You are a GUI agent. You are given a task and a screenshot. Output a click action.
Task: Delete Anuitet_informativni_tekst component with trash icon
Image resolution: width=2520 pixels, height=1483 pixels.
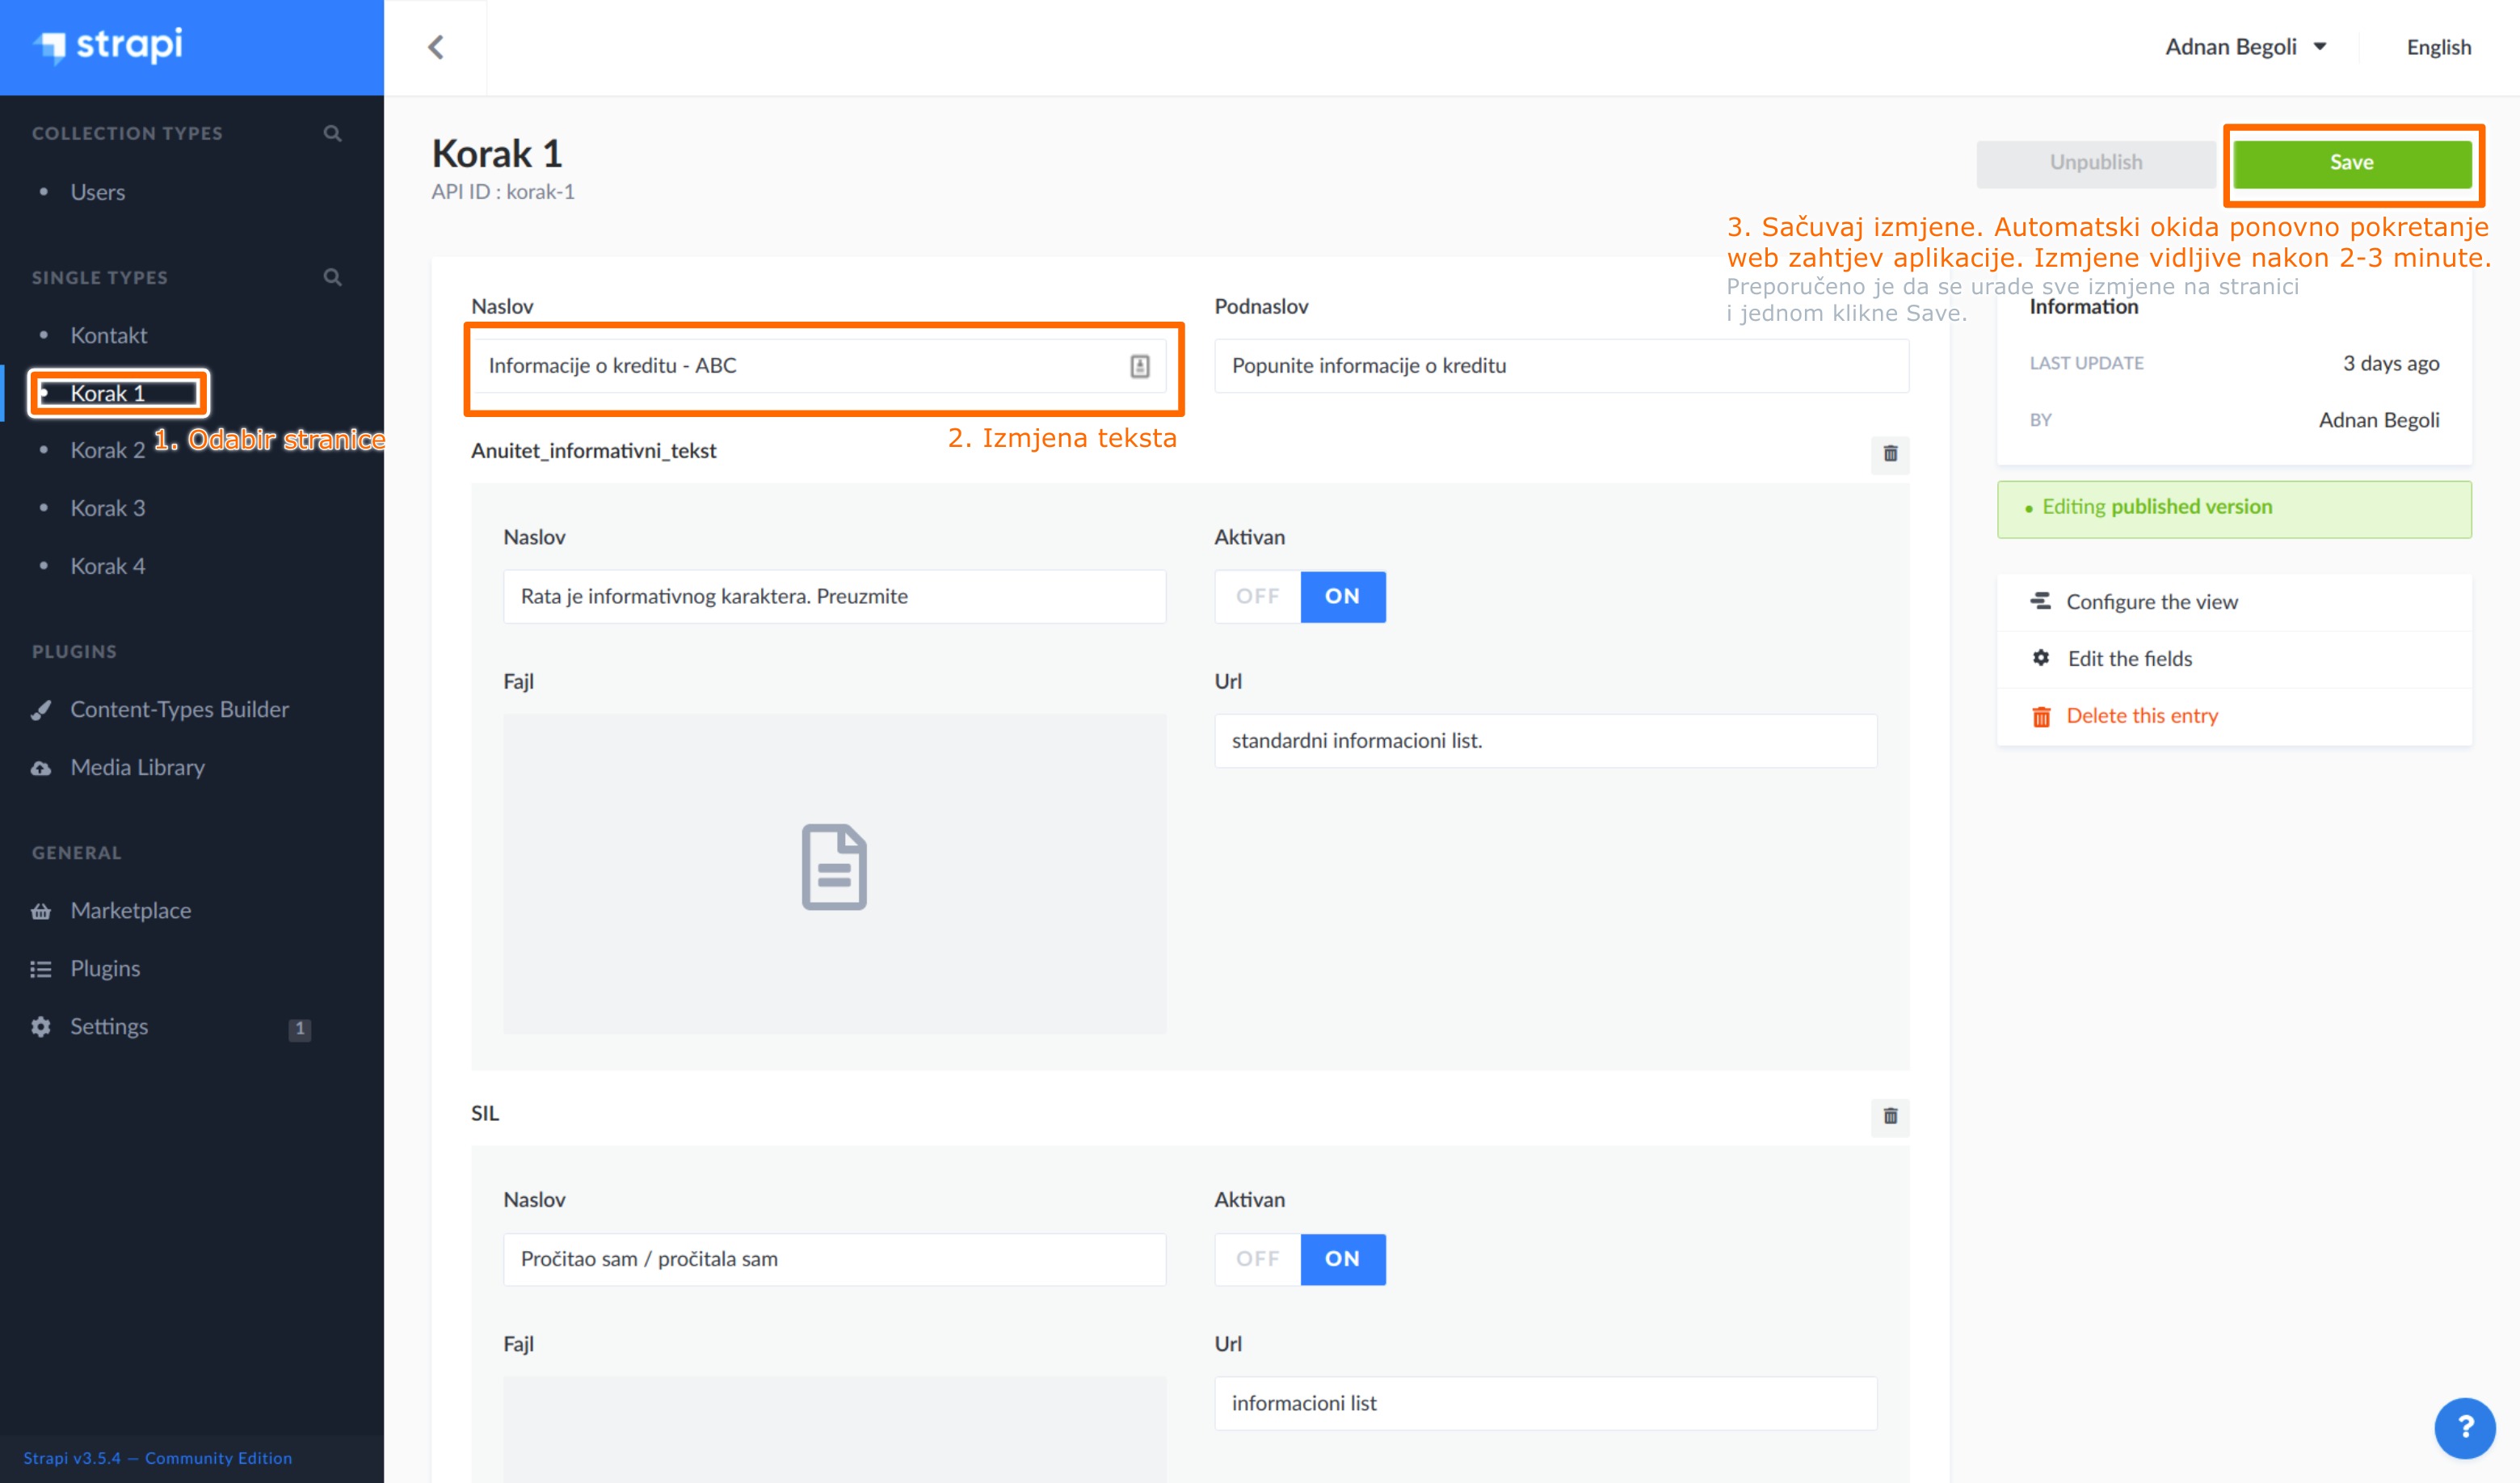pos(1889,454)
